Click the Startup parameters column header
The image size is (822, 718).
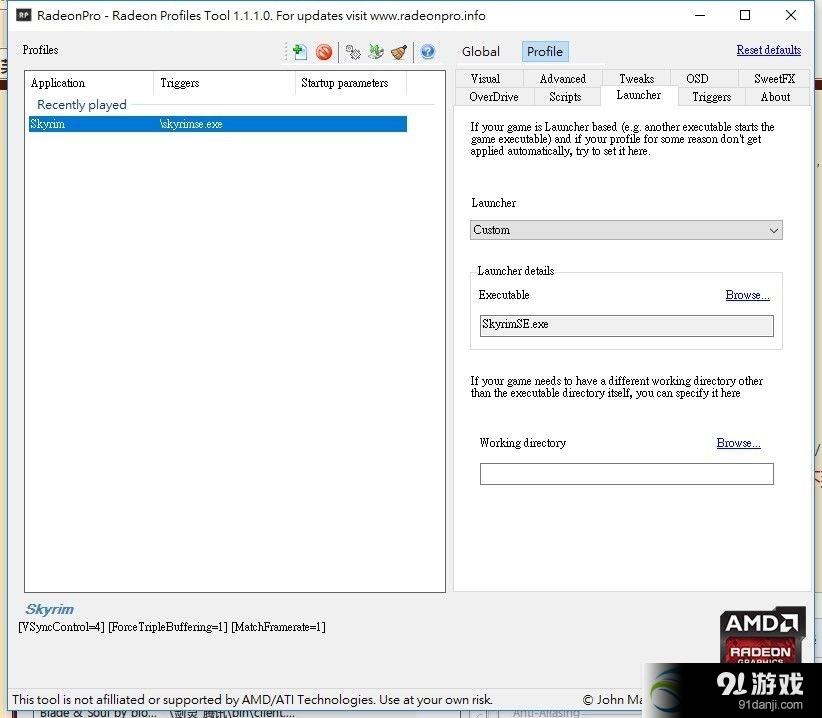point(351,83)
